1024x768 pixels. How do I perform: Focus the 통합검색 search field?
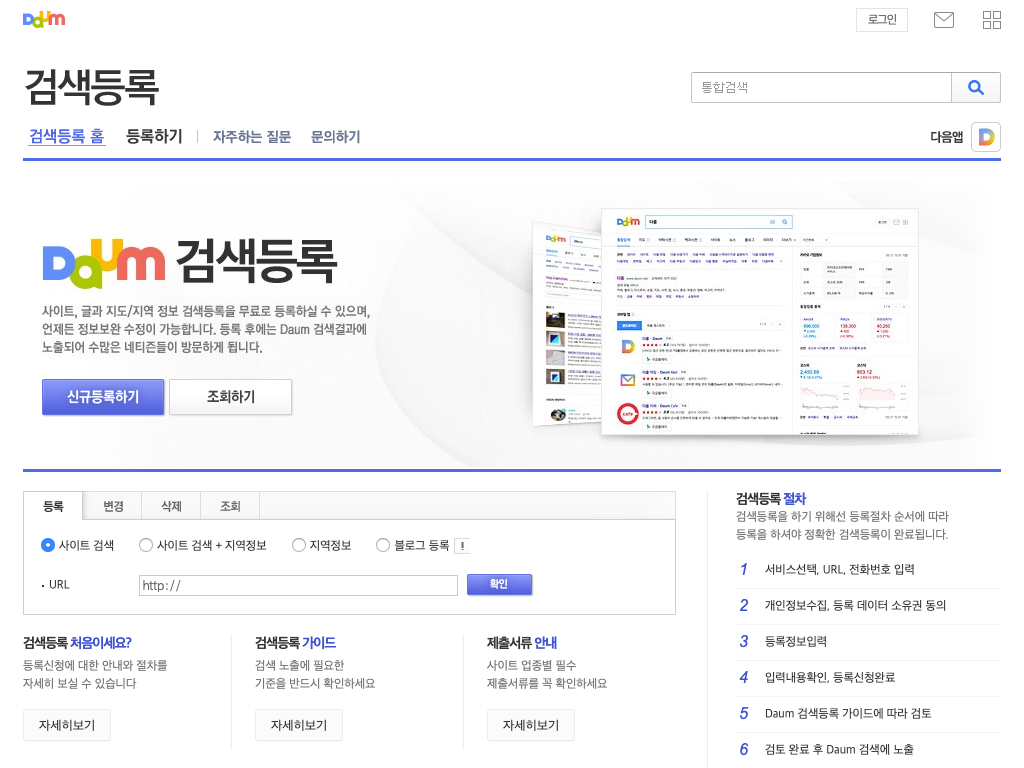click(821, 88)
